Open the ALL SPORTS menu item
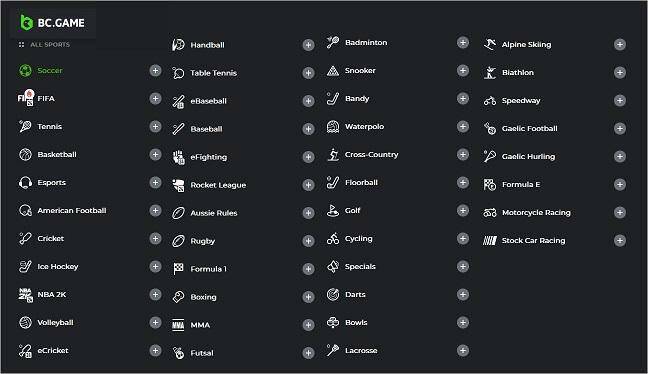Image resolution: width=648 pixels, height=374 pixels. 44,45
